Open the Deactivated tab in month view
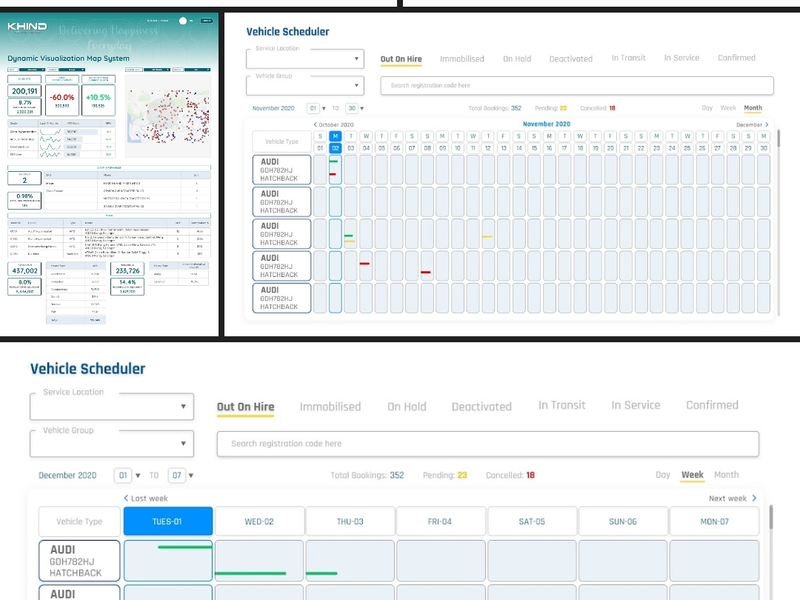 (571, 59)
